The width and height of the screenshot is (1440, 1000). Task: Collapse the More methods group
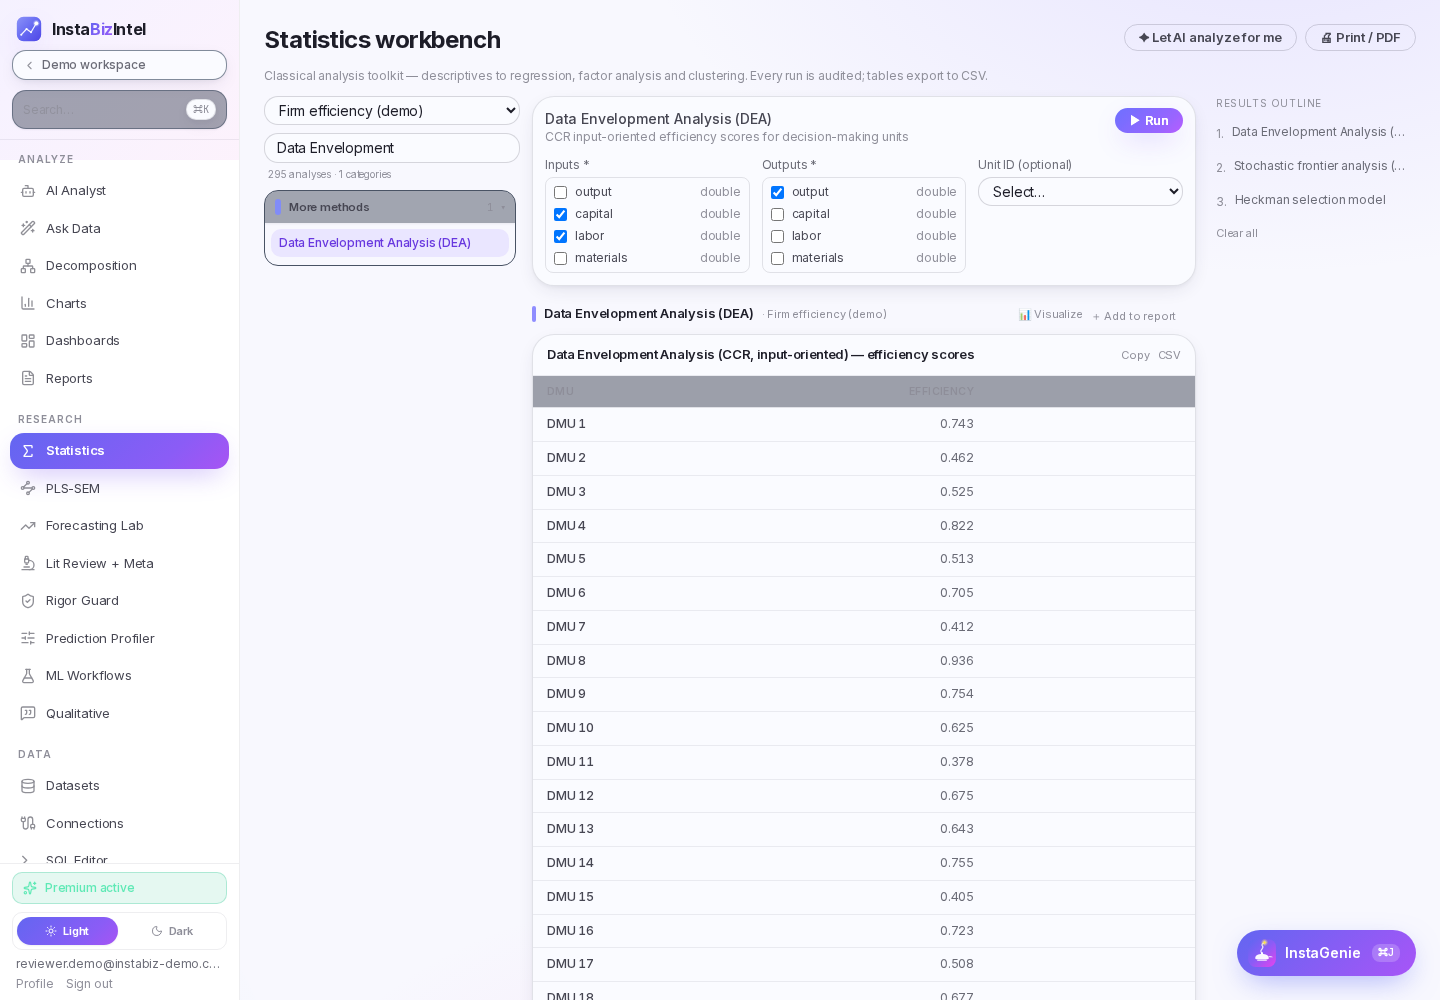click(390, 207)
